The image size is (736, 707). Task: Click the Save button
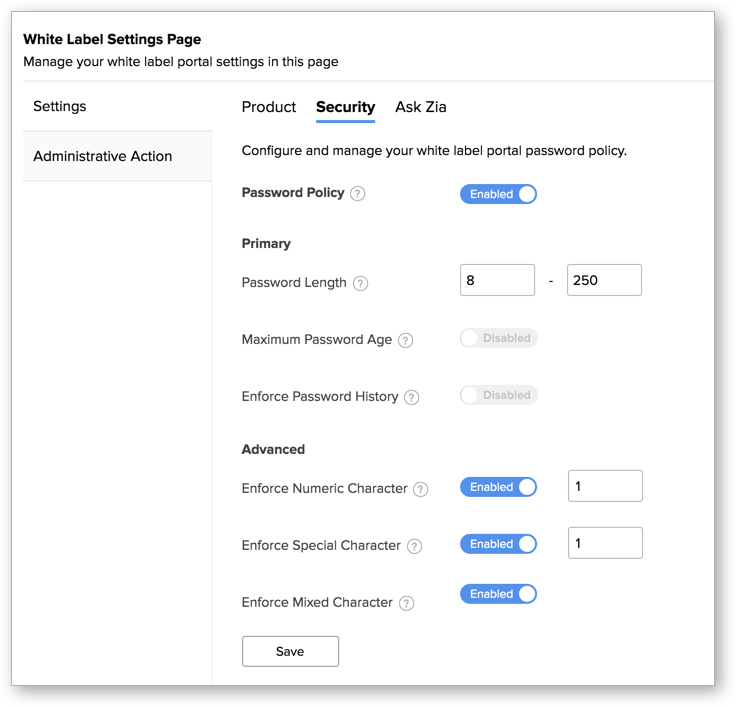click(x=290, y=651)
